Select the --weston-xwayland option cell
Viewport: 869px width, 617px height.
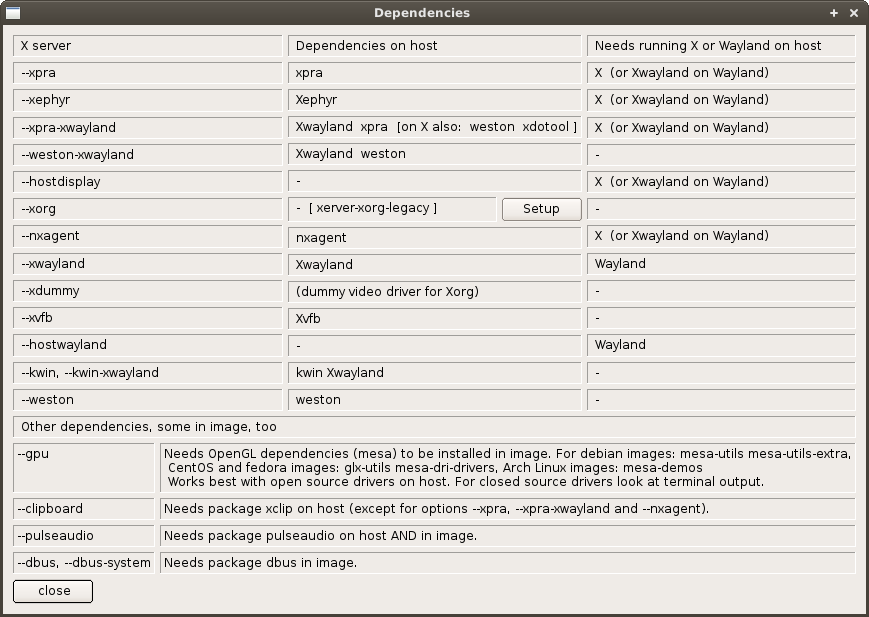[147, 154]
